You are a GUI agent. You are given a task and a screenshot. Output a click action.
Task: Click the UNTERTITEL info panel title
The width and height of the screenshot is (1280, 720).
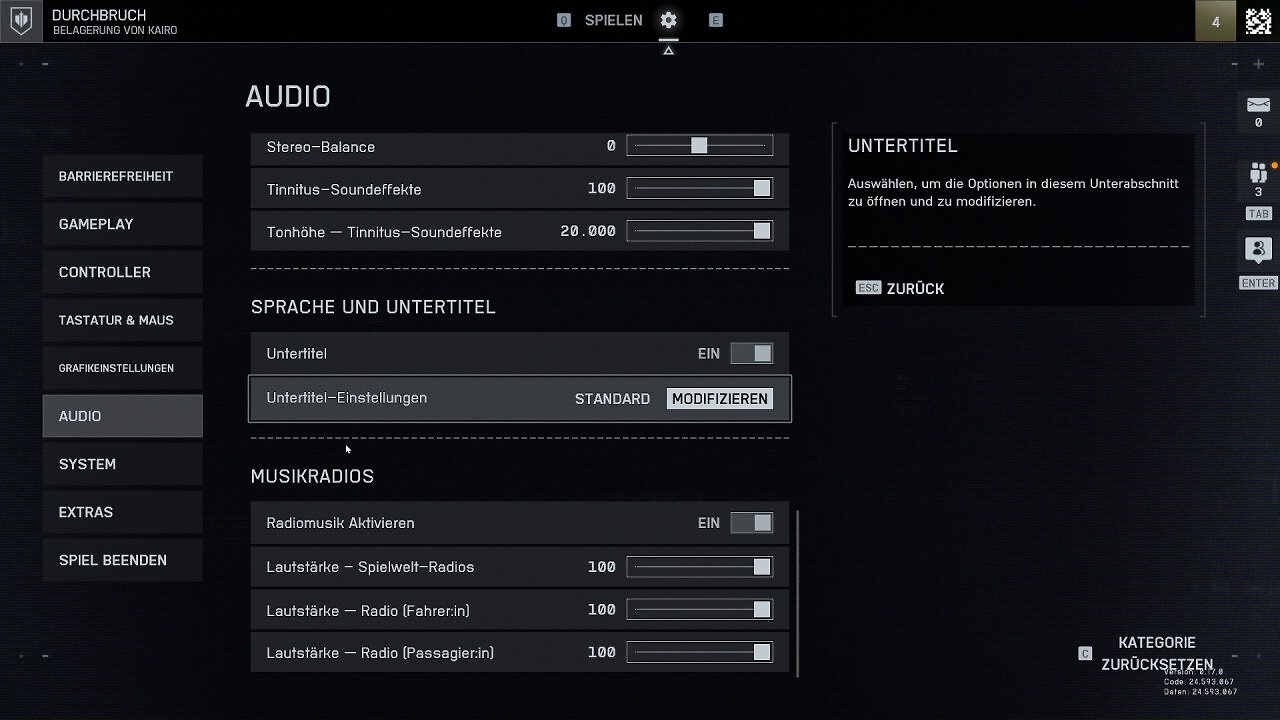tap(903, 146)
